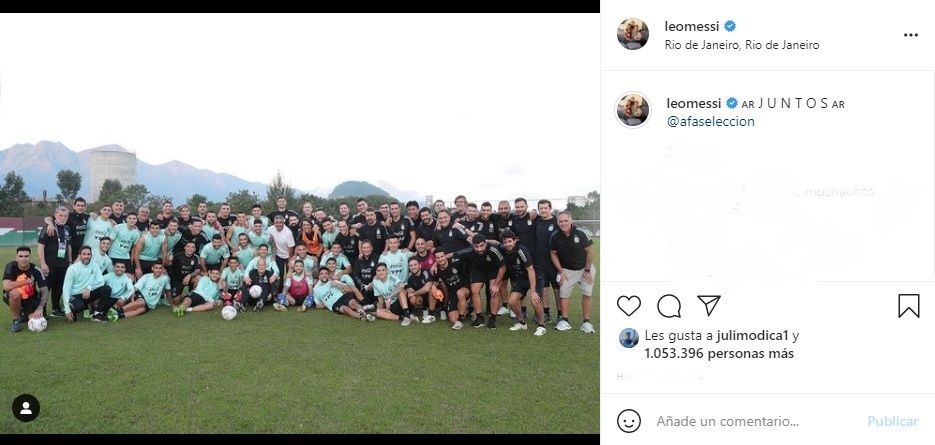Image resolution: width=935 pixels, height=445 pixels.
Task: Click the header profile picture avatar
Action: (x=633, y=34)
